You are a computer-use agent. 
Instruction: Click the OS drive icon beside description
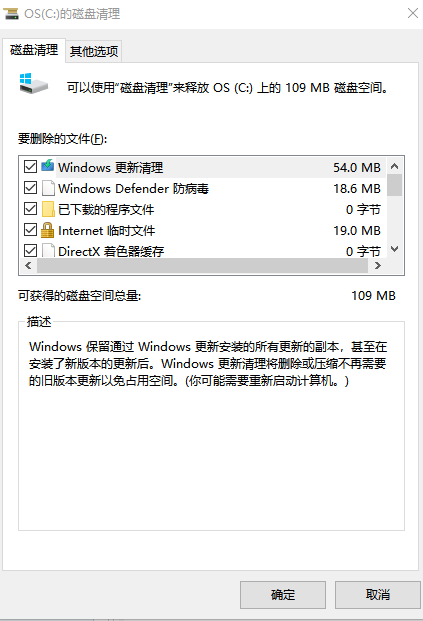tap(34, 83)
